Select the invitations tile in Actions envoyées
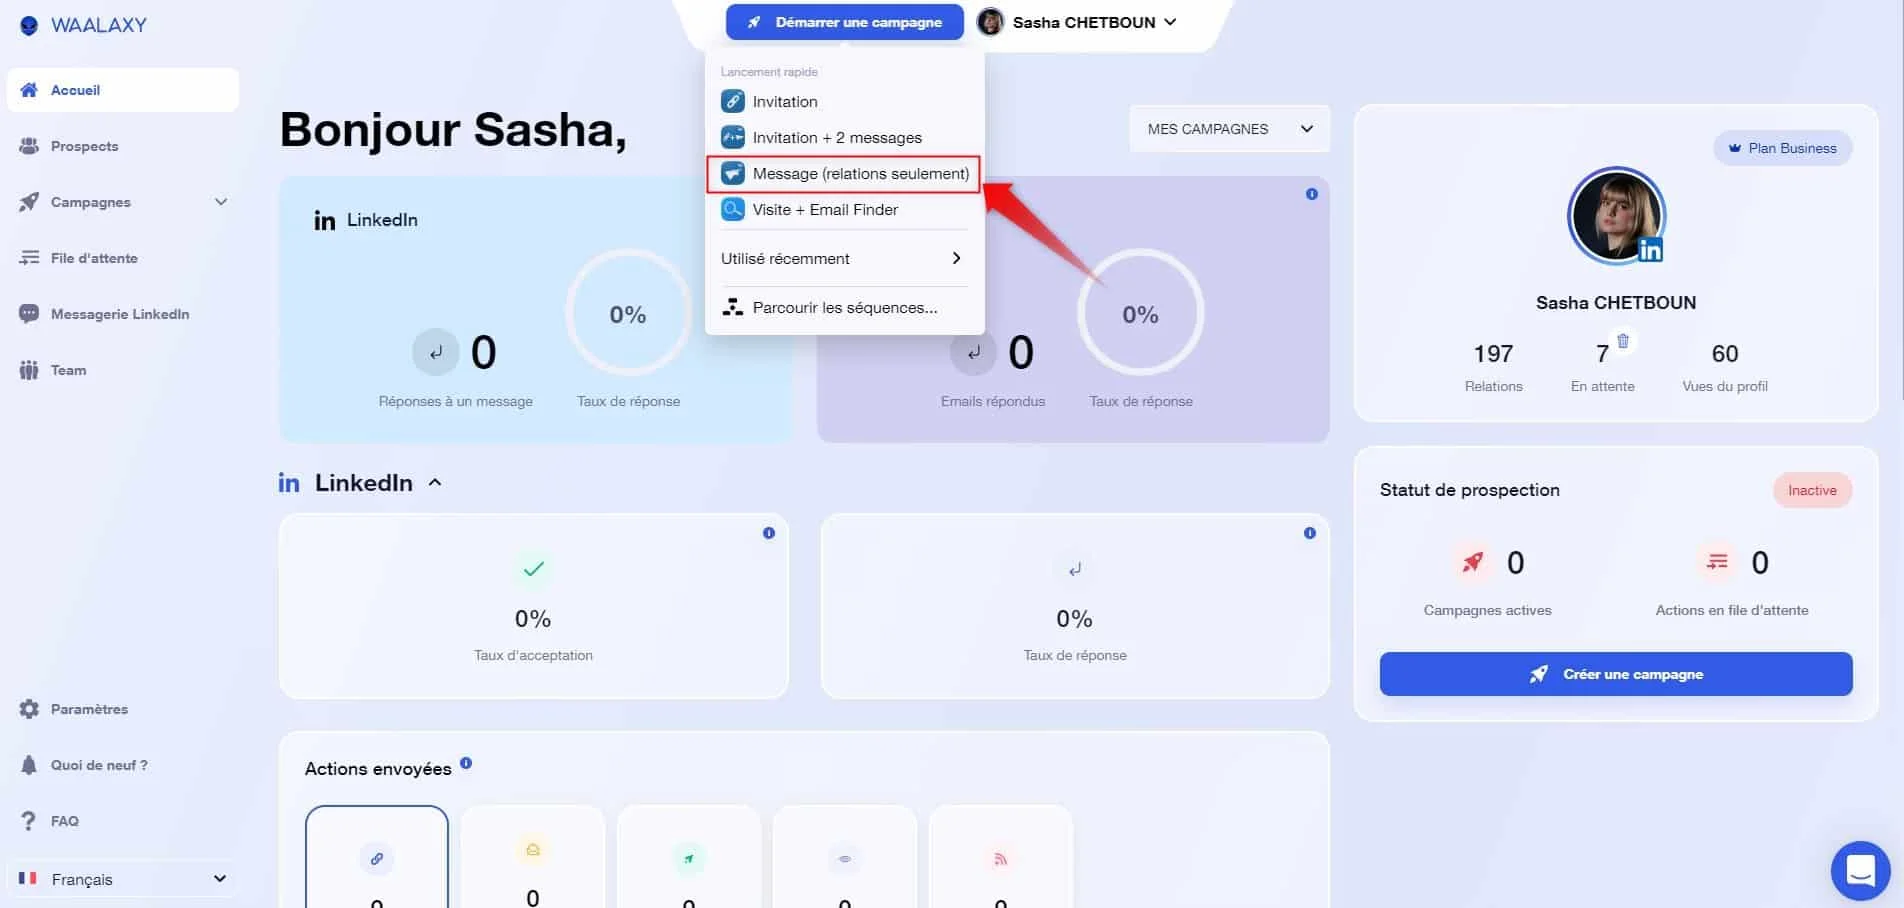This screenshot has width=1904, height=908. tap(377, 858)
